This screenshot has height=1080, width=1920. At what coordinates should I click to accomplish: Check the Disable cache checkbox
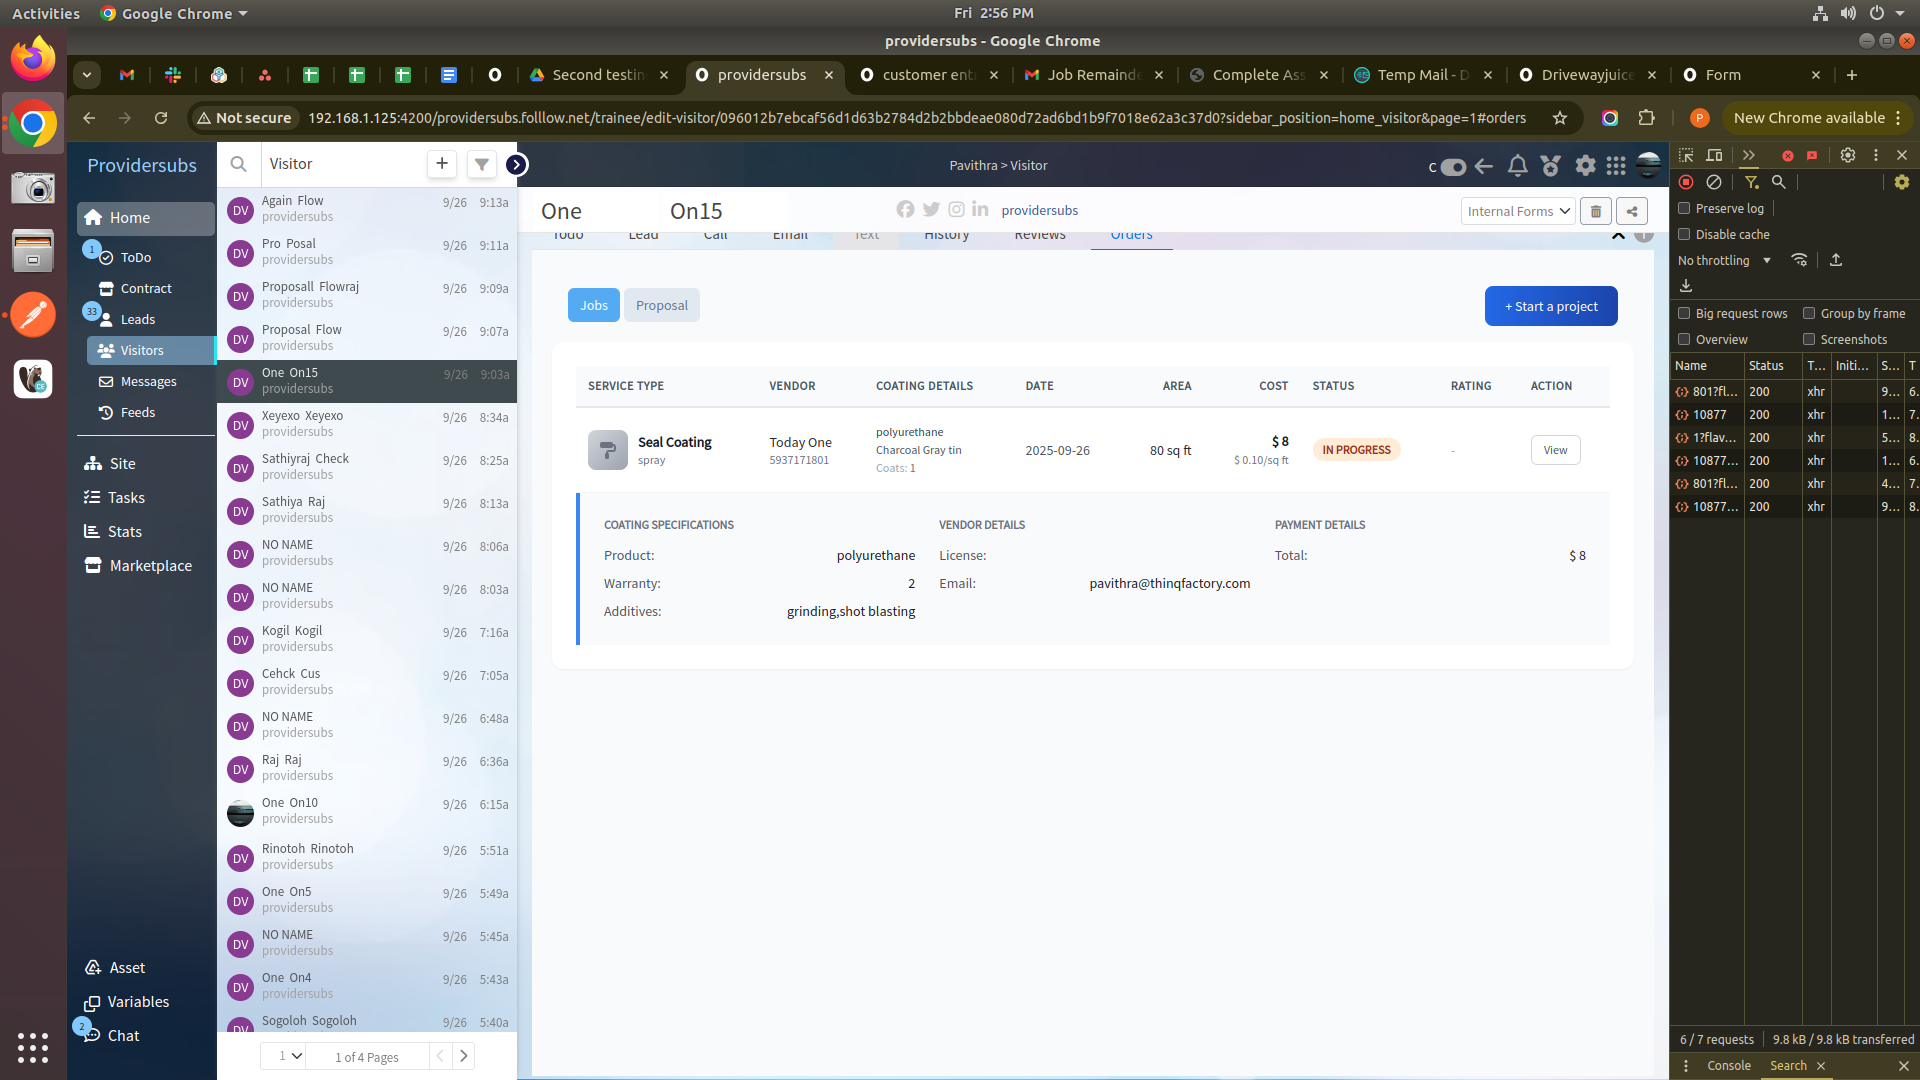pyautogui.click(x=1684, y=234)
